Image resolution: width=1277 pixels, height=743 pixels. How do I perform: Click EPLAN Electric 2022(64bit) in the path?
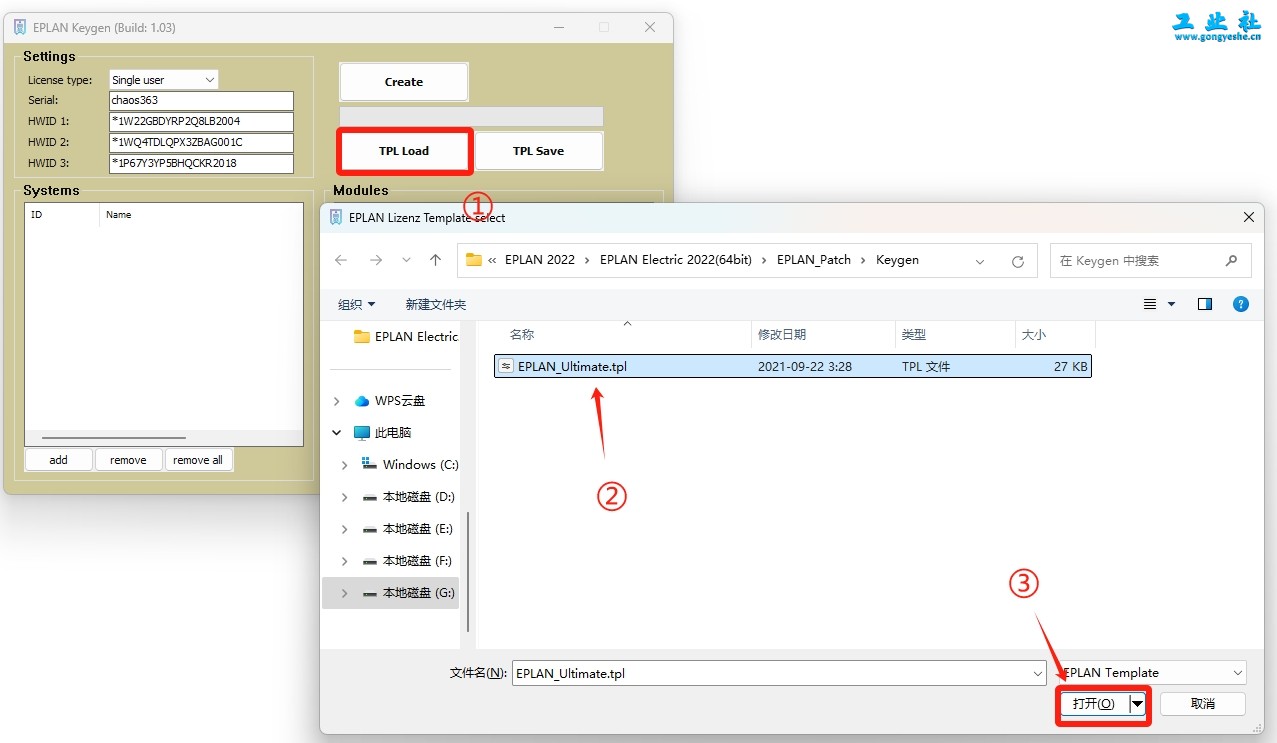click(x=676, y=260)
